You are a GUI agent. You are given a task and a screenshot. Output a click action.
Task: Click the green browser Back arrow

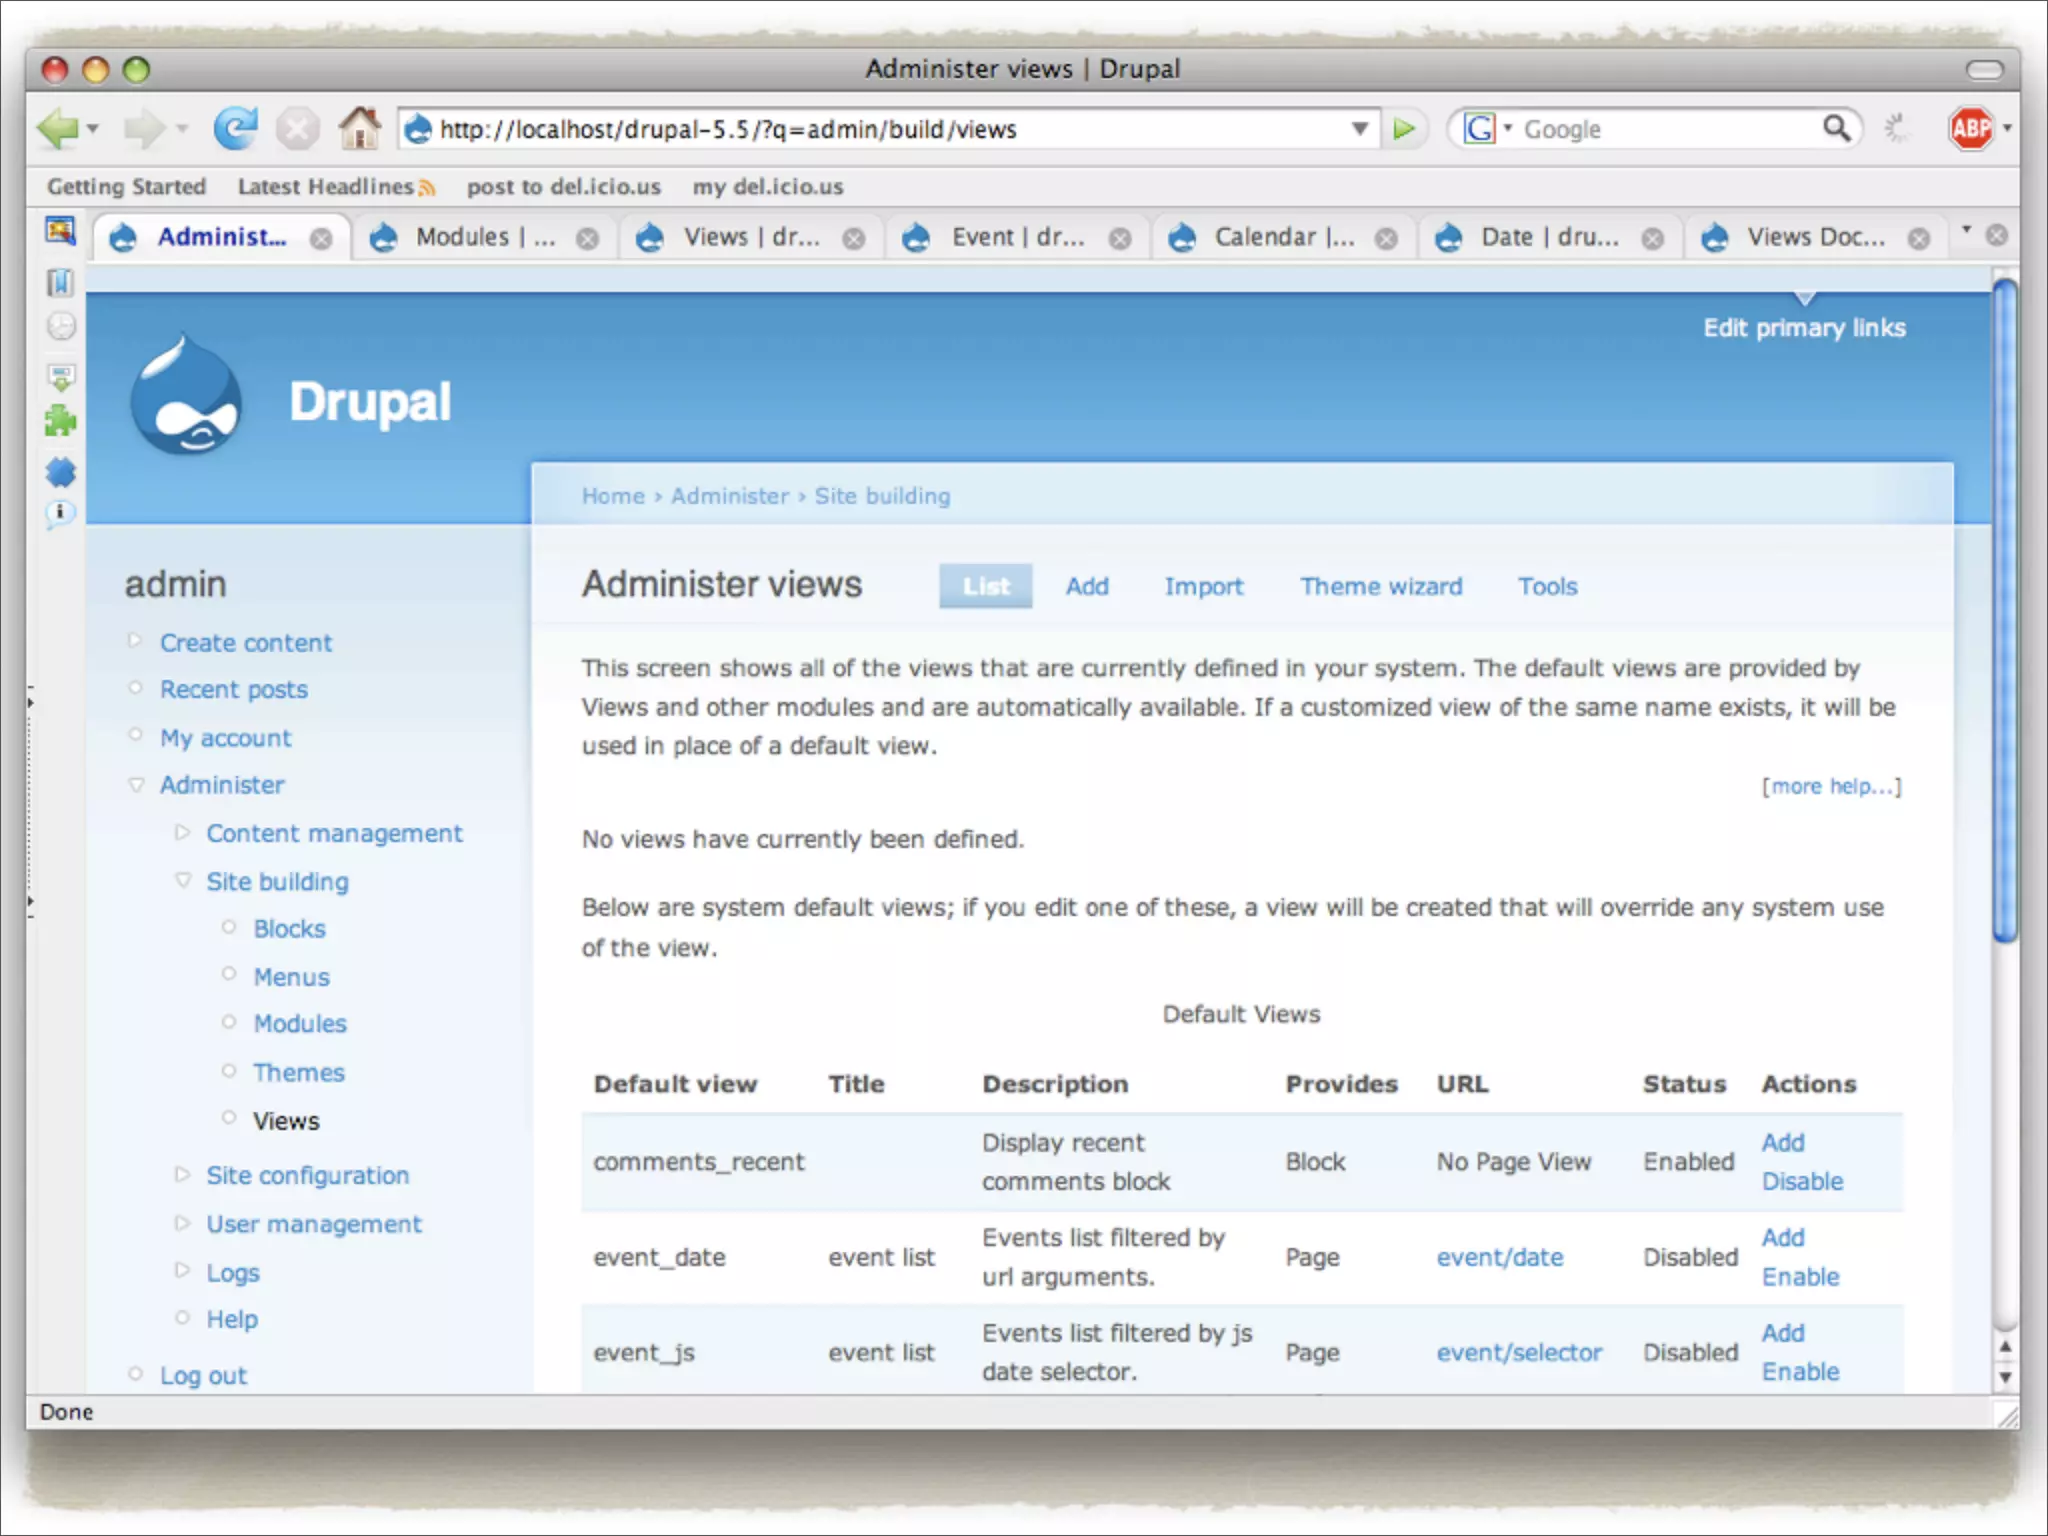(58, 128)
